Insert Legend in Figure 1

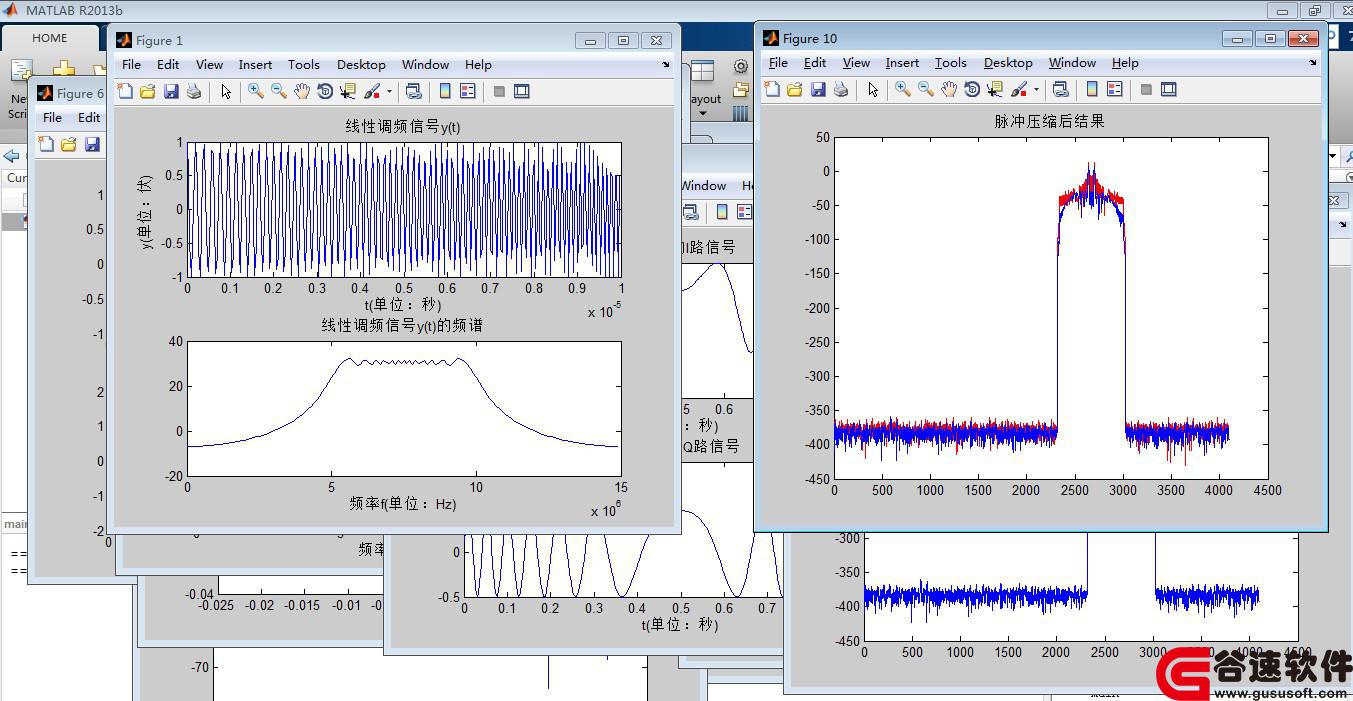(x=468, y=91)
